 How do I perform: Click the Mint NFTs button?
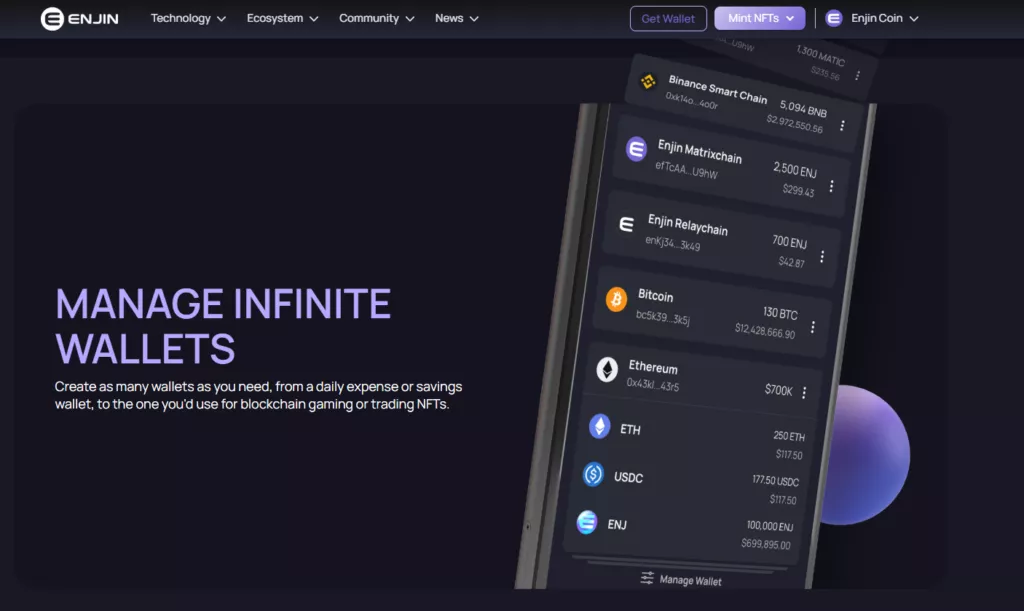point(760,18)
